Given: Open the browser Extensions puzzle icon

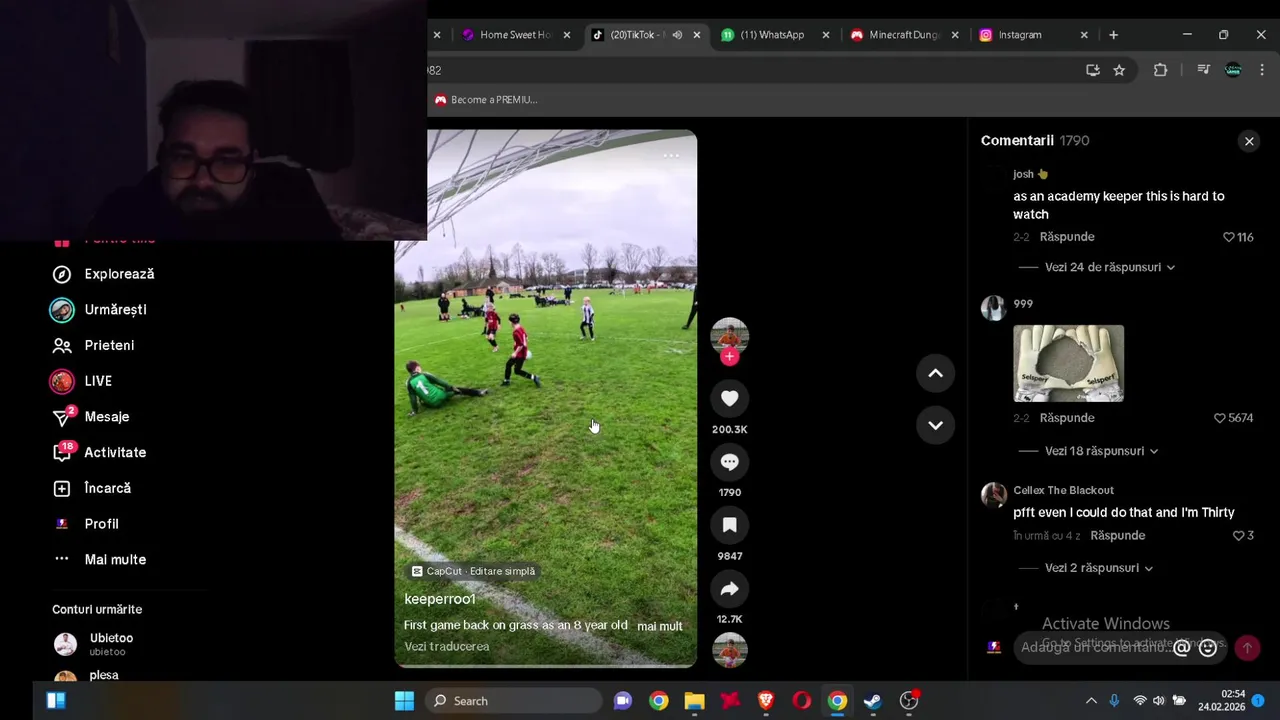Looking at the screenshot, I should tap(1160, 70).
